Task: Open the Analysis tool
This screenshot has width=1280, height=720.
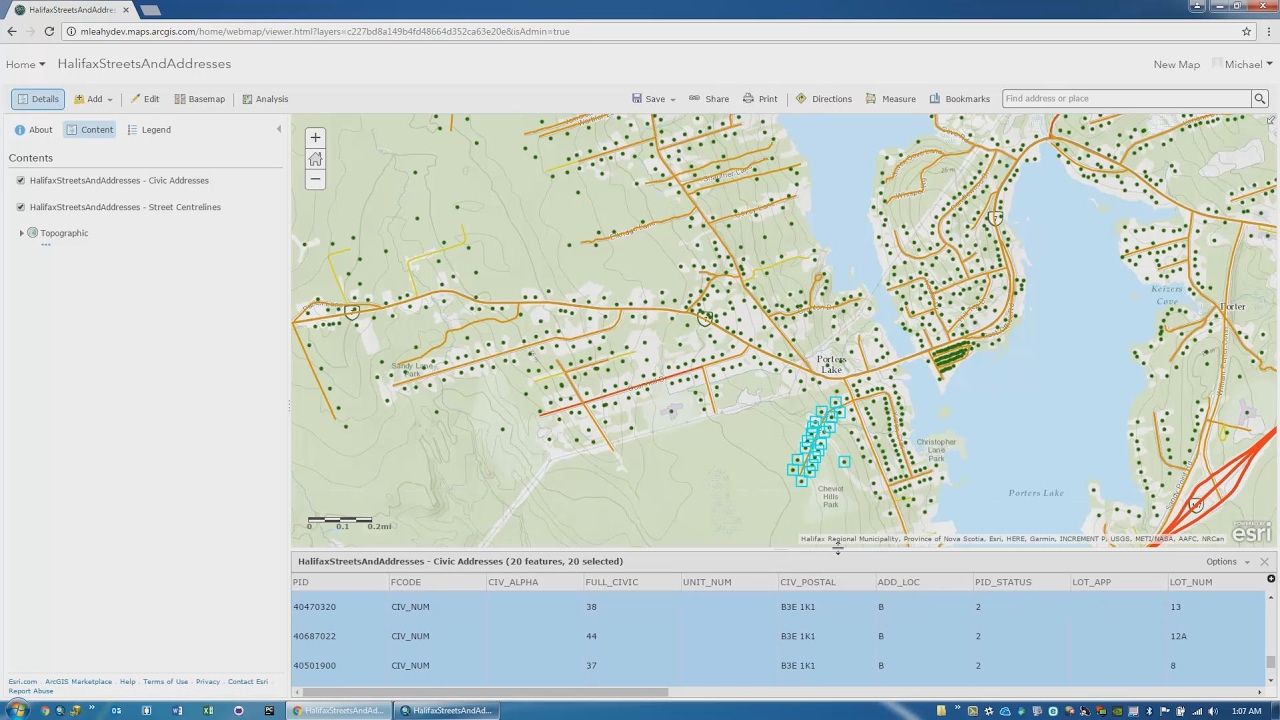Action: 264,99
